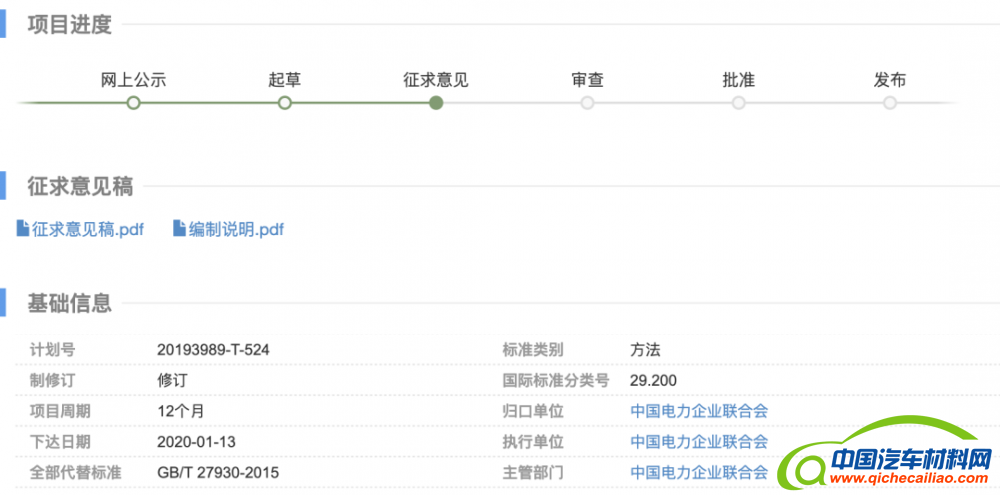Click the grey 发布 progress circle
Viewport: 1000px width, 495px height.
(890, 103)
